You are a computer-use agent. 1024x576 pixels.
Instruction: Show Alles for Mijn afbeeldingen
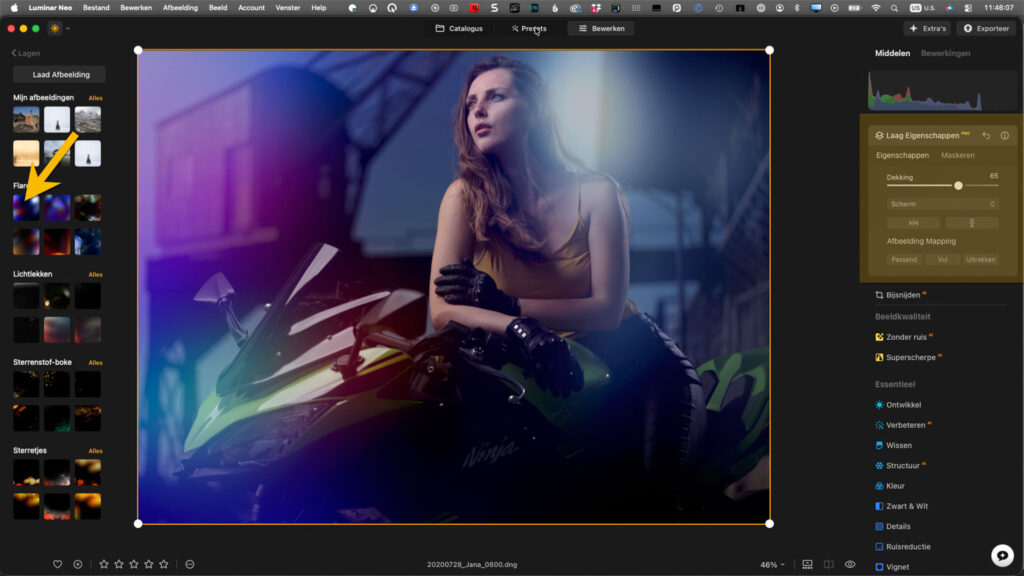coord(95,98)
